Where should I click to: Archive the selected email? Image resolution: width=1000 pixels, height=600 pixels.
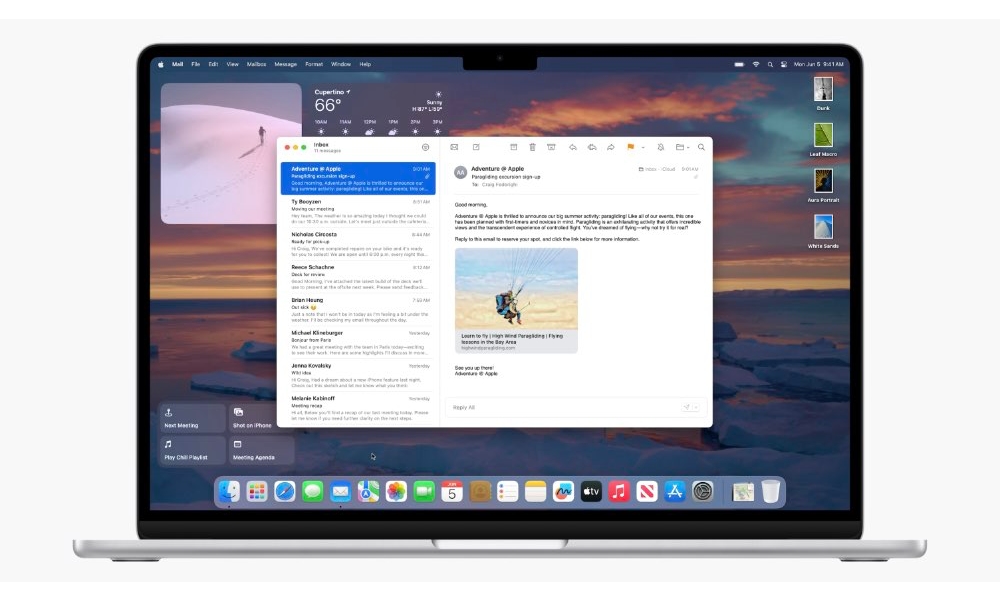click(513, 147)
